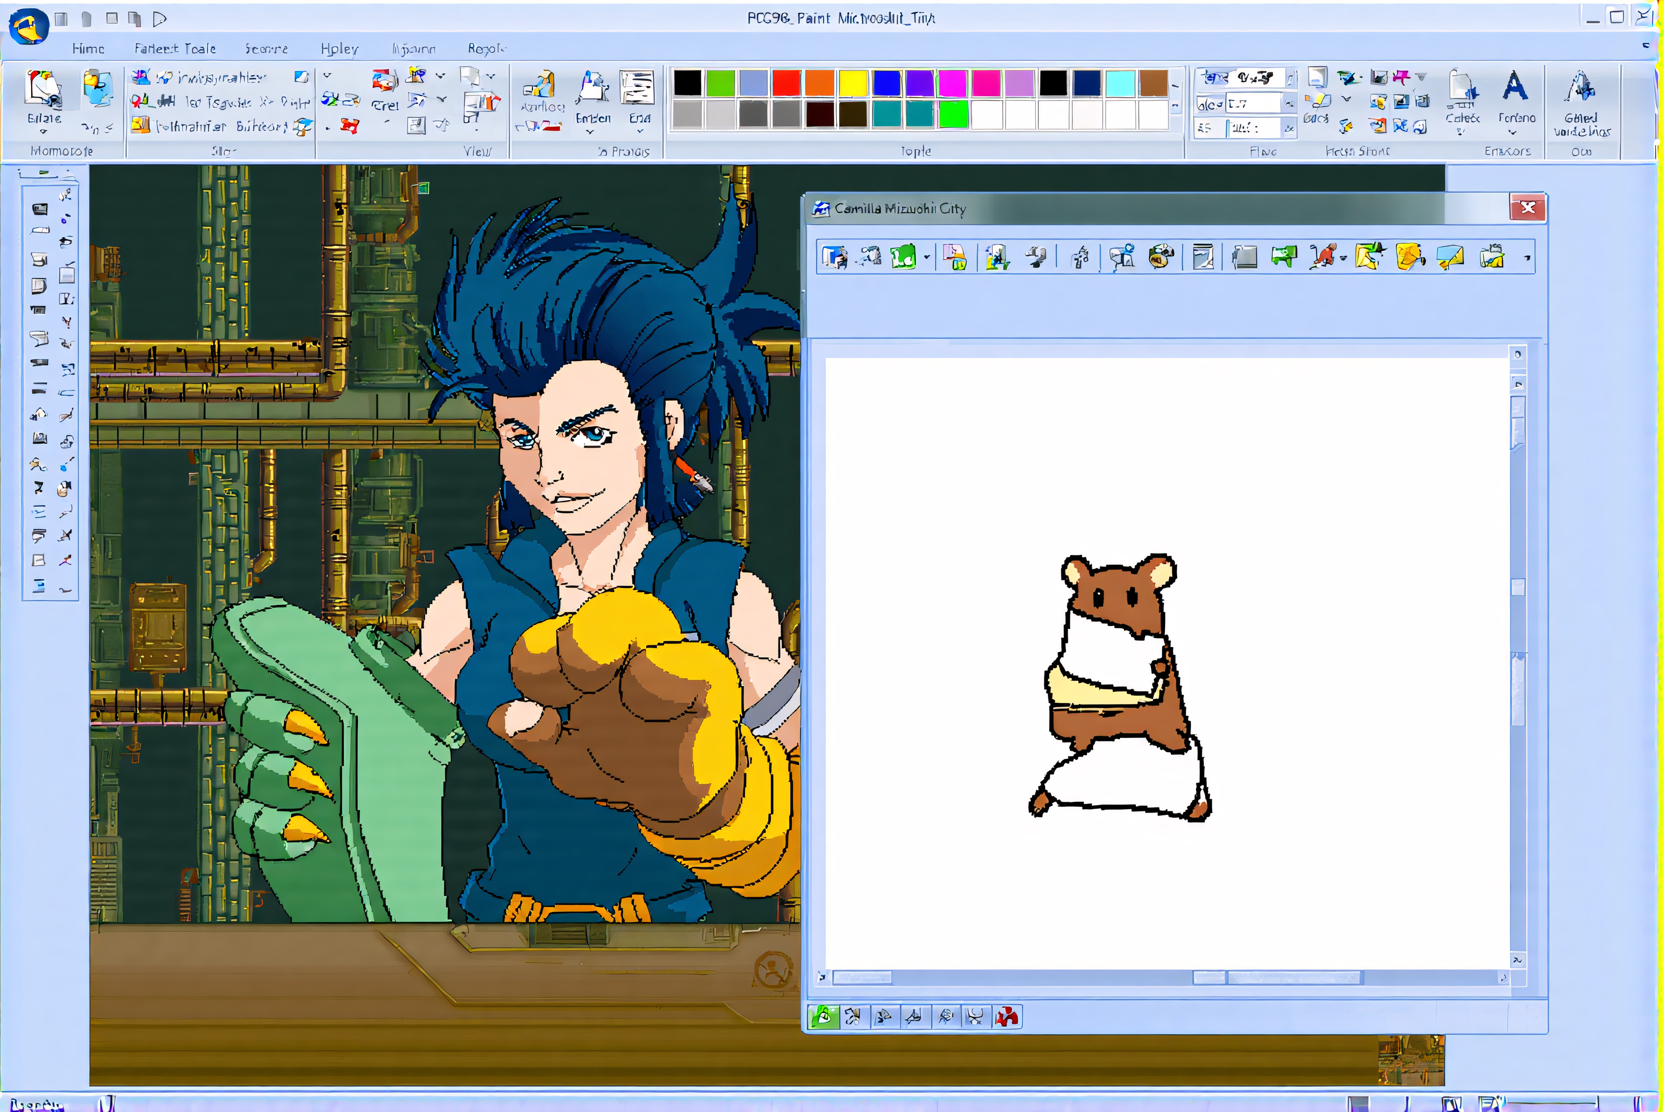Select the Hpley ribbon tab

pyautogui.click(x=339, y=48)
